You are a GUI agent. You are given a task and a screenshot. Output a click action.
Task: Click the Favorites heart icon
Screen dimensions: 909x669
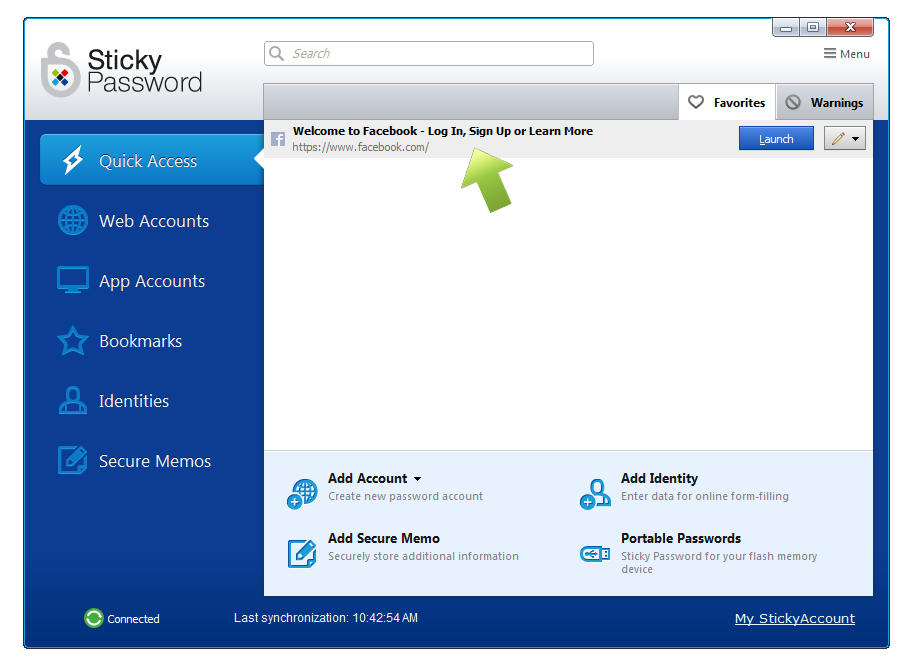[696, 102]
